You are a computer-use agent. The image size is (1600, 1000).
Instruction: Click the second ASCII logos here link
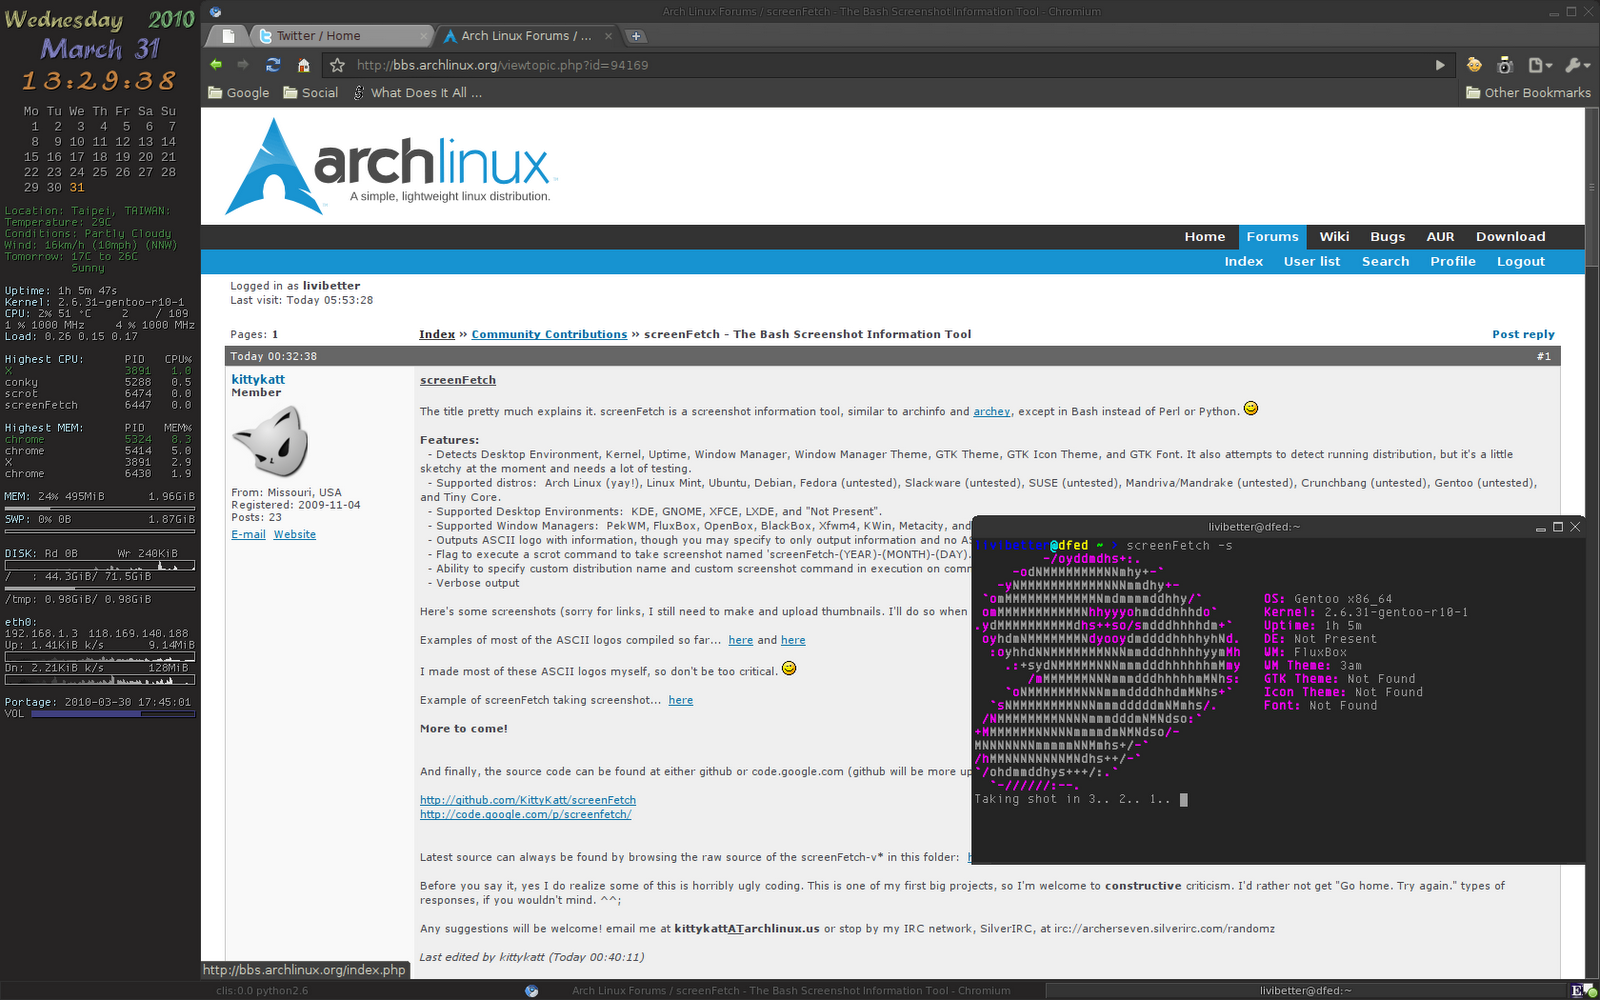[793, 640]
